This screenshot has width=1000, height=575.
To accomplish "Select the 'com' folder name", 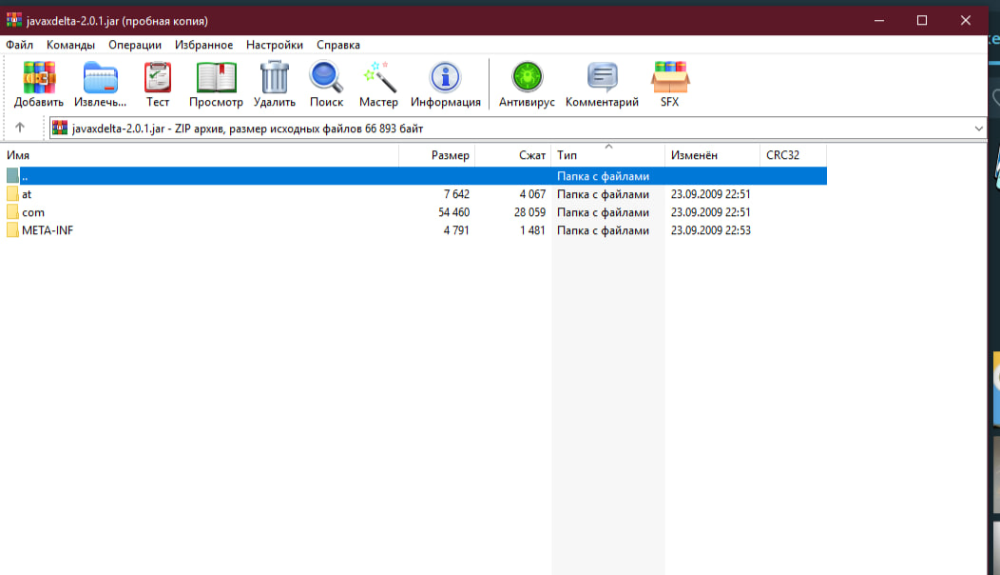I will [x=33, y=212].
